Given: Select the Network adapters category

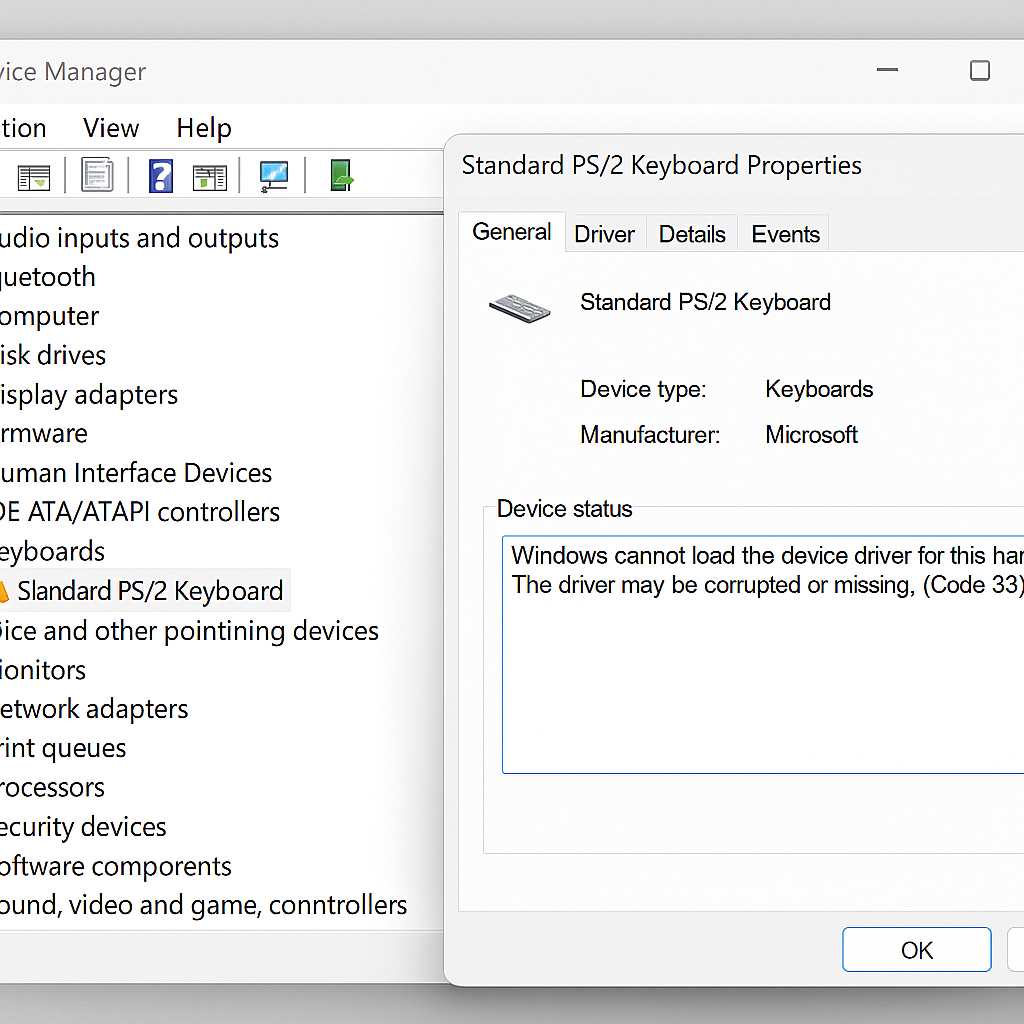Looking at the screenshot, I should tap(94, 709).
